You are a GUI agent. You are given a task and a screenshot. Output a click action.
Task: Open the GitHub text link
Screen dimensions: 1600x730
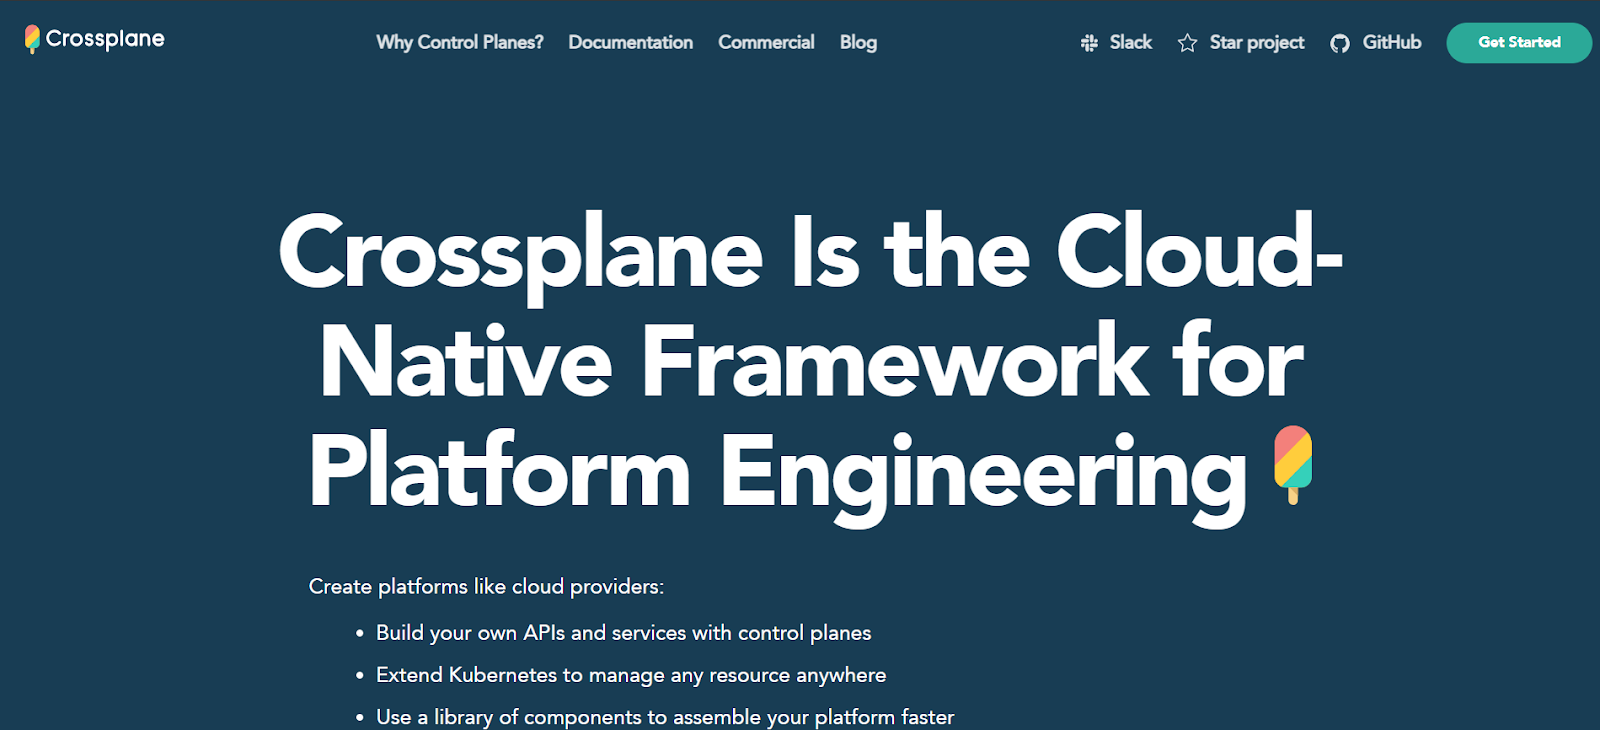point(1392,42)
